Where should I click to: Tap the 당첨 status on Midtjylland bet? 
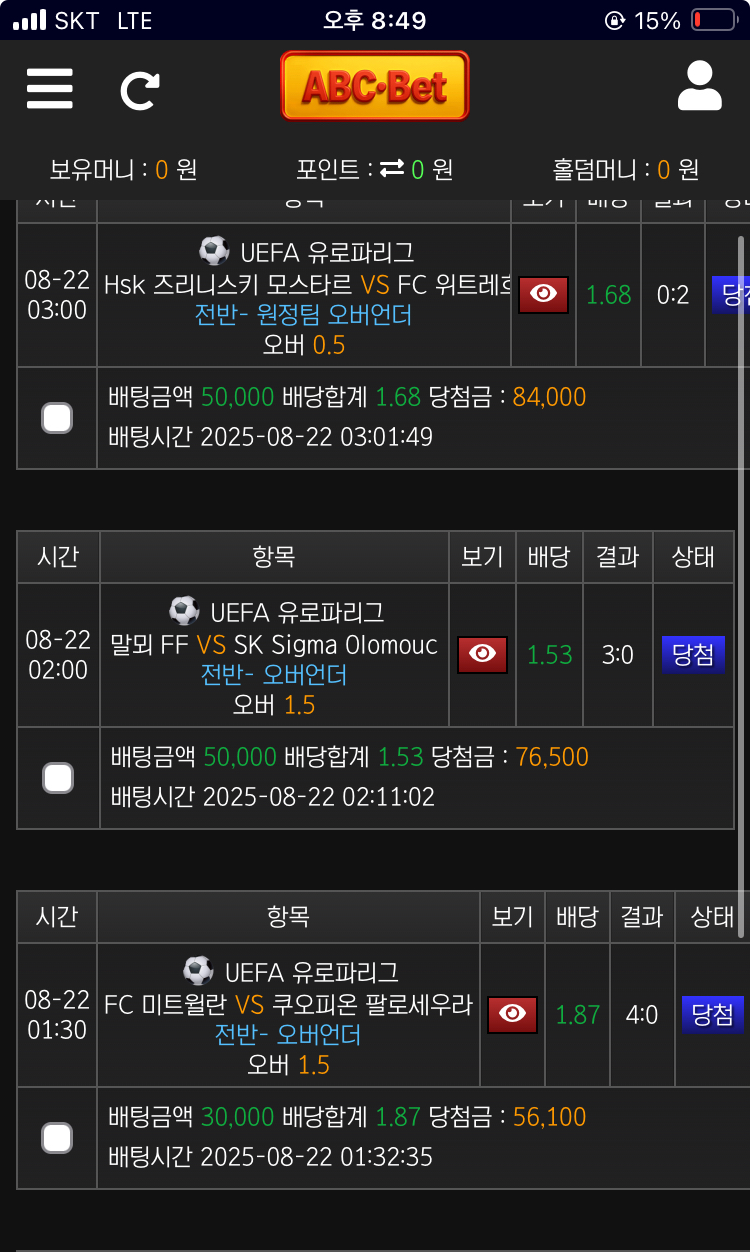pyautogui.click(x=712, y=1015)
